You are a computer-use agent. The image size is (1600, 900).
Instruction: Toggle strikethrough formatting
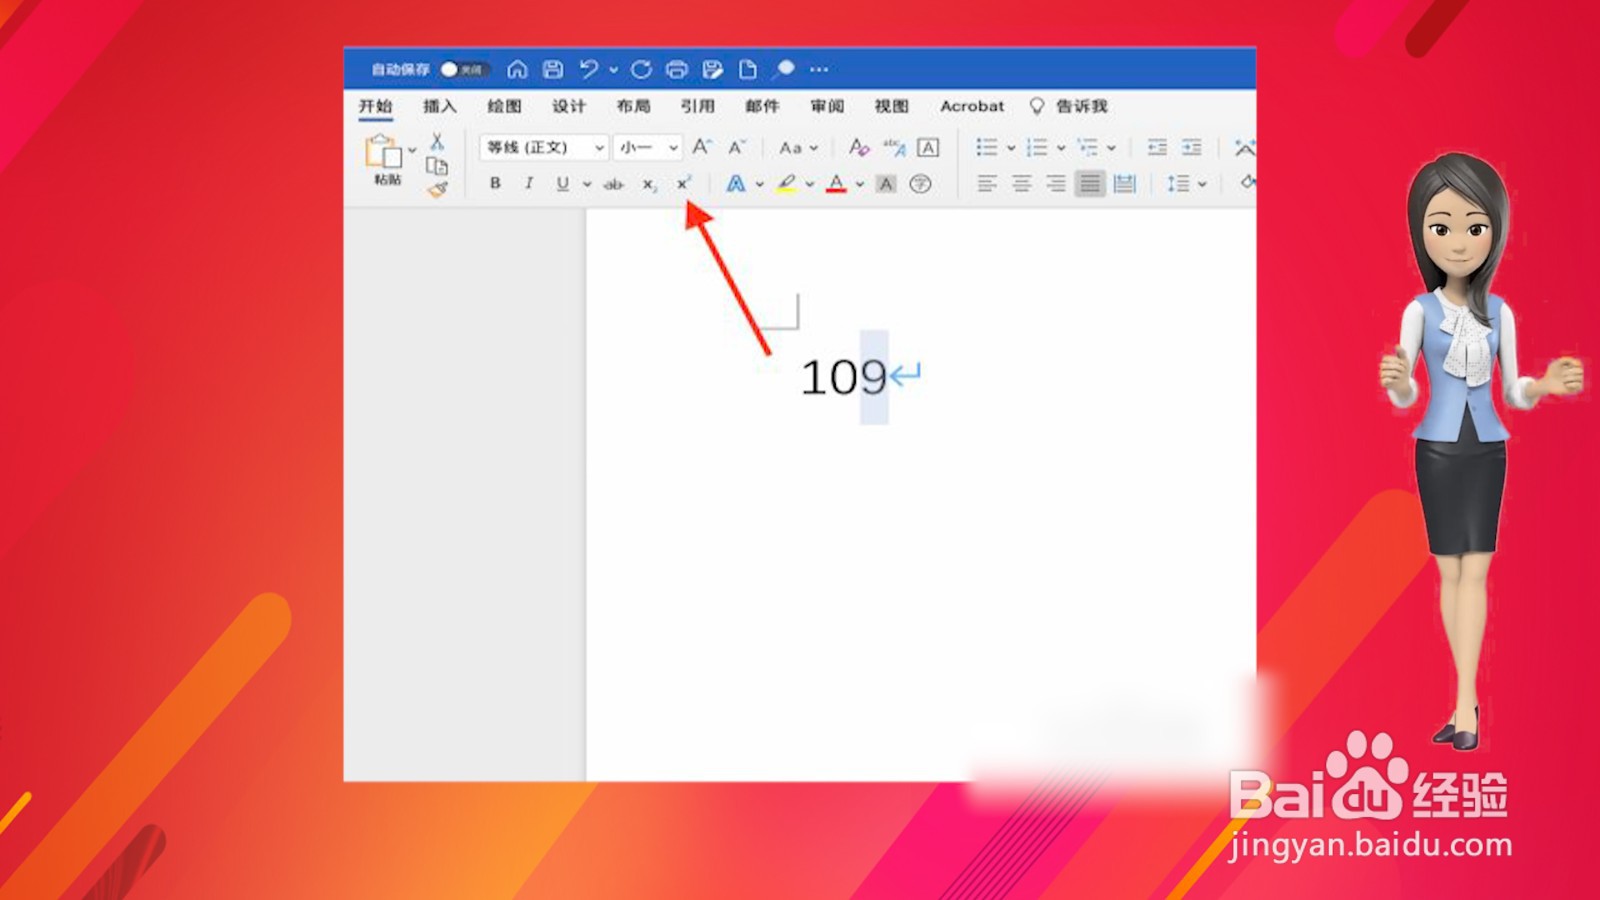(x=614, y=184)
